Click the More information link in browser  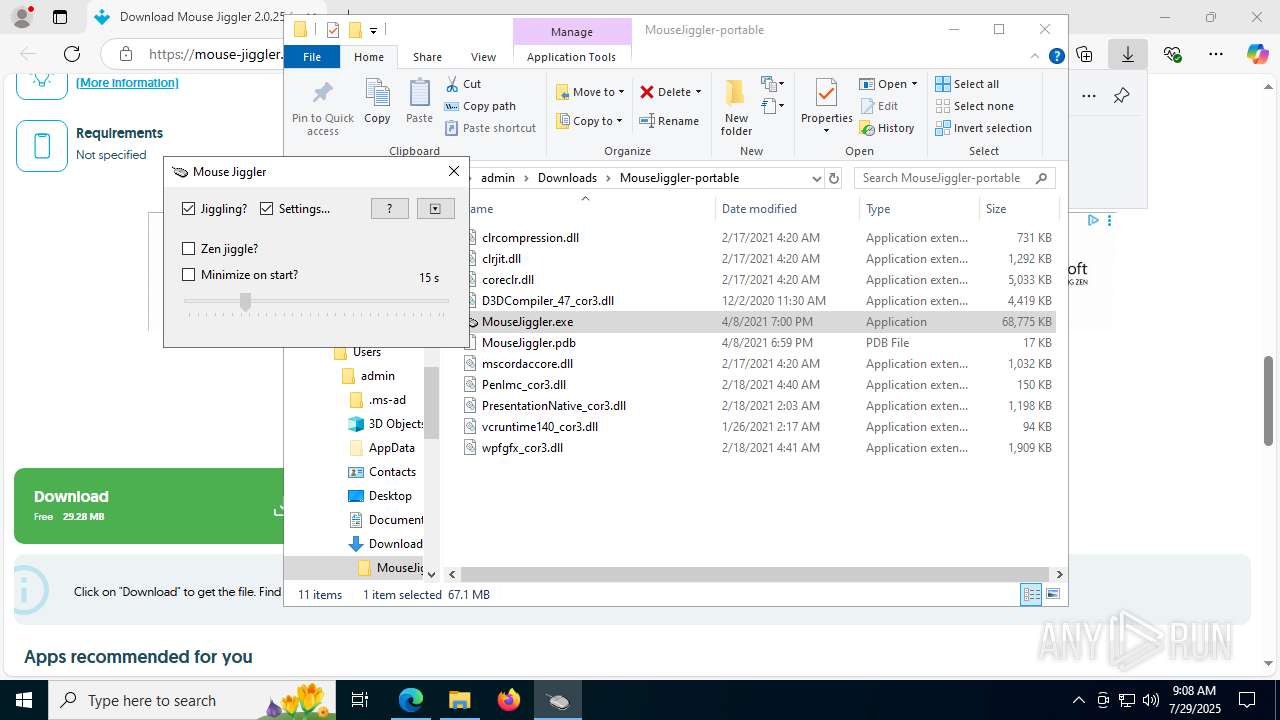tap(127, 83)
